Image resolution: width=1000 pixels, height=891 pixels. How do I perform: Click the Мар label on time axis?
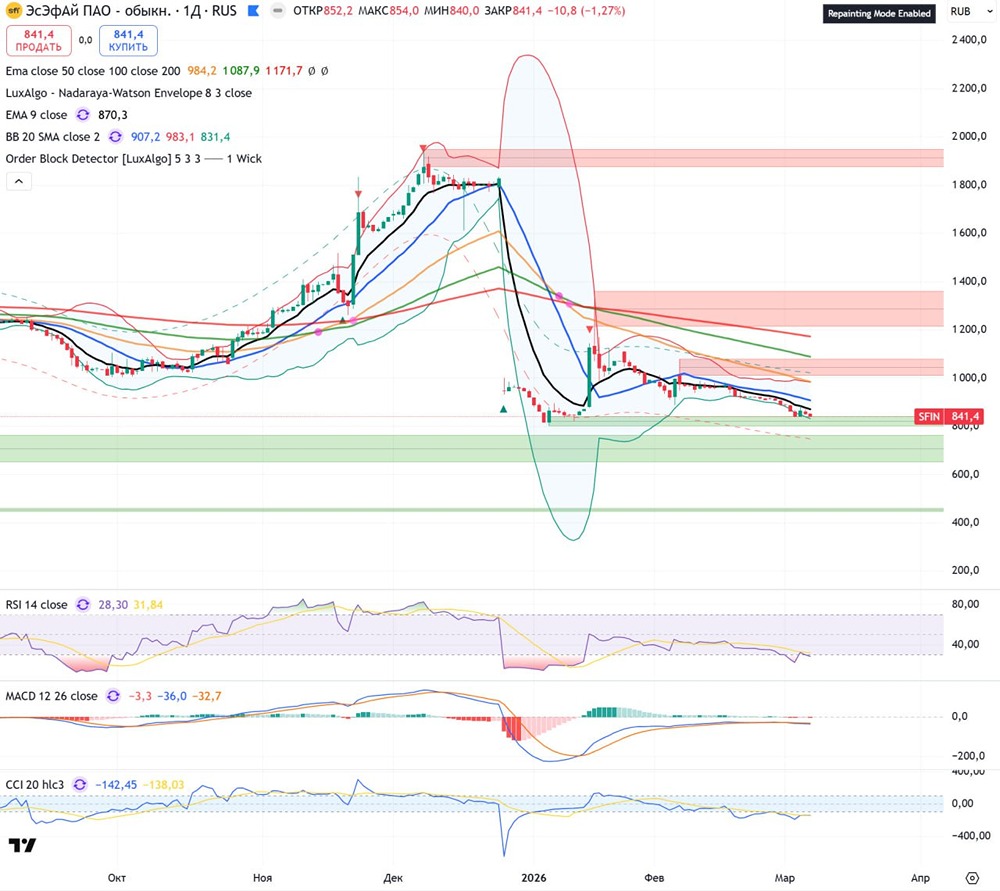(x=784, y=878)
